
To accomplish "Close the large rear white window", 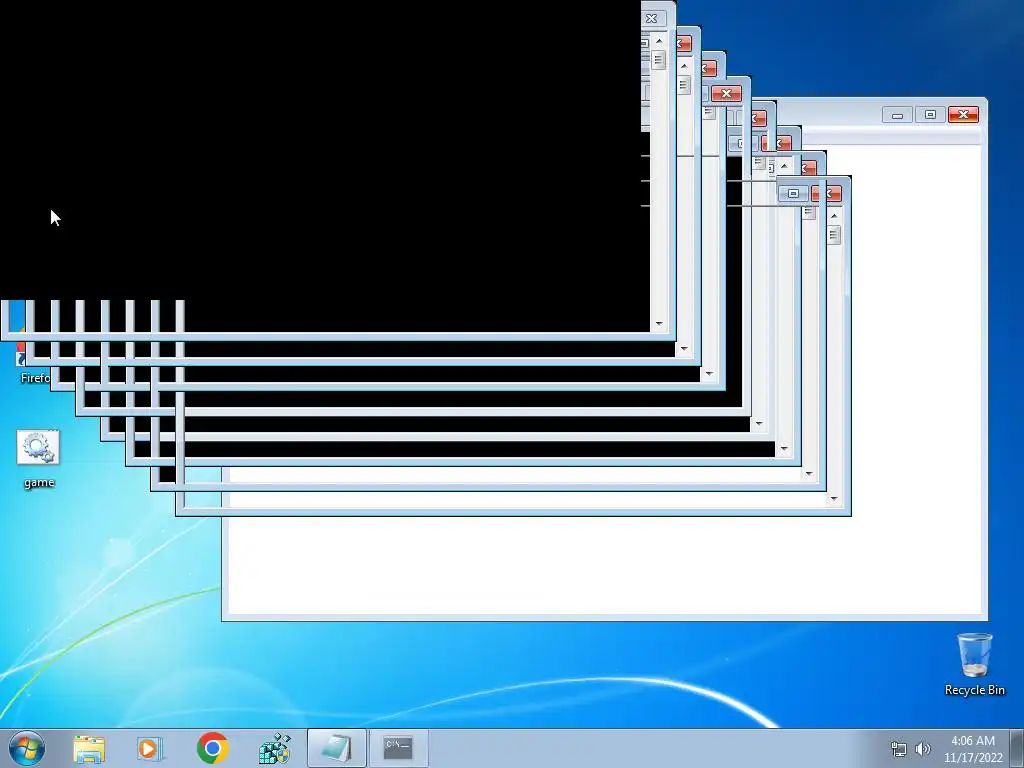I will pos(963,115).
